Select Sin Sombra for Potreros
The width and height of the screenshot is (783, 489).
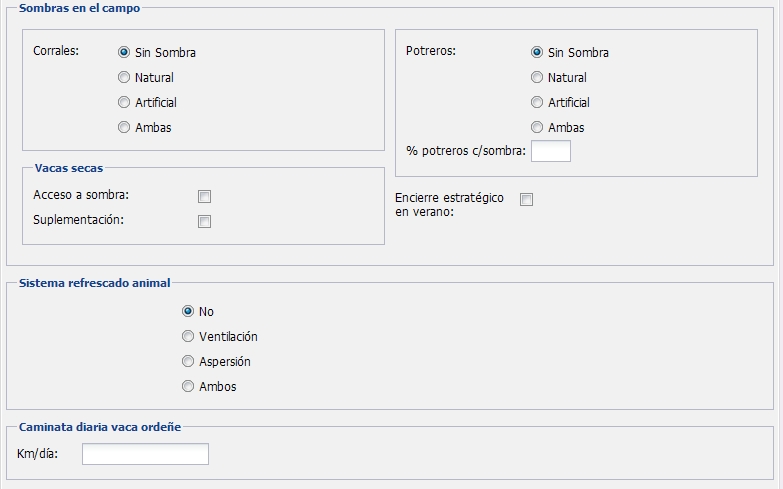[537, 52]
